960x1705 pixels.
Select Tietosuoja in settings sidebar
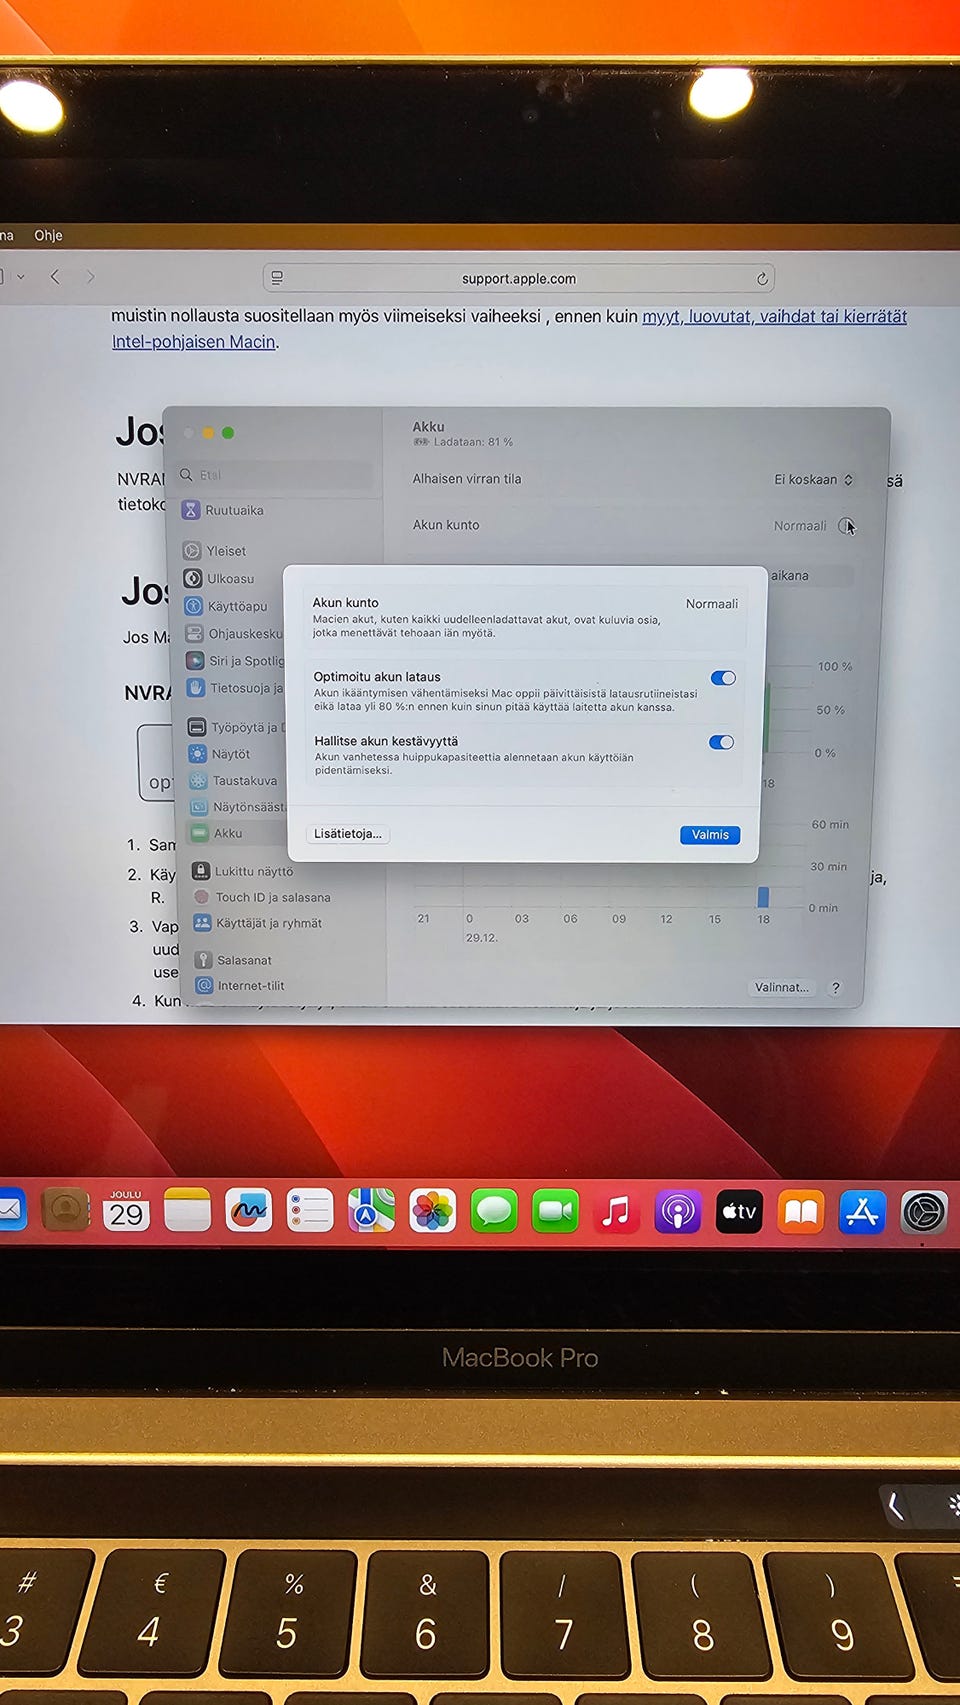[235, 688]
